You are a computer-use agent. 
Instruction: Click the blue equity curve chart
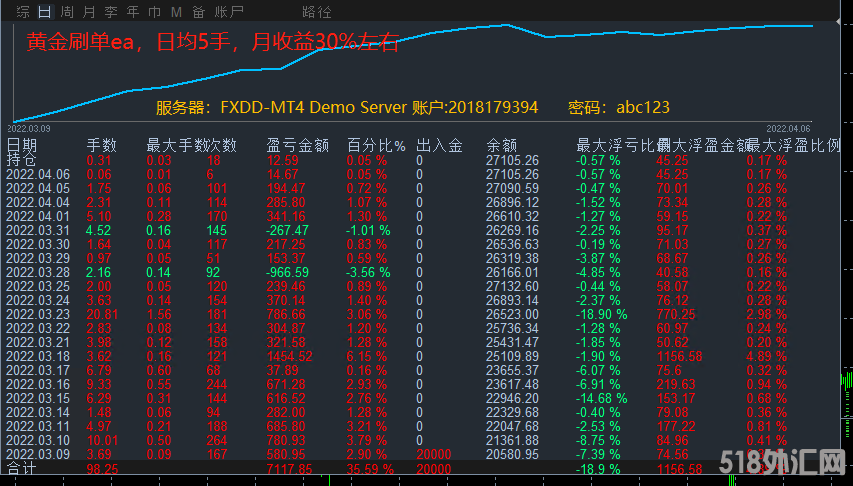tap(412, 72)
